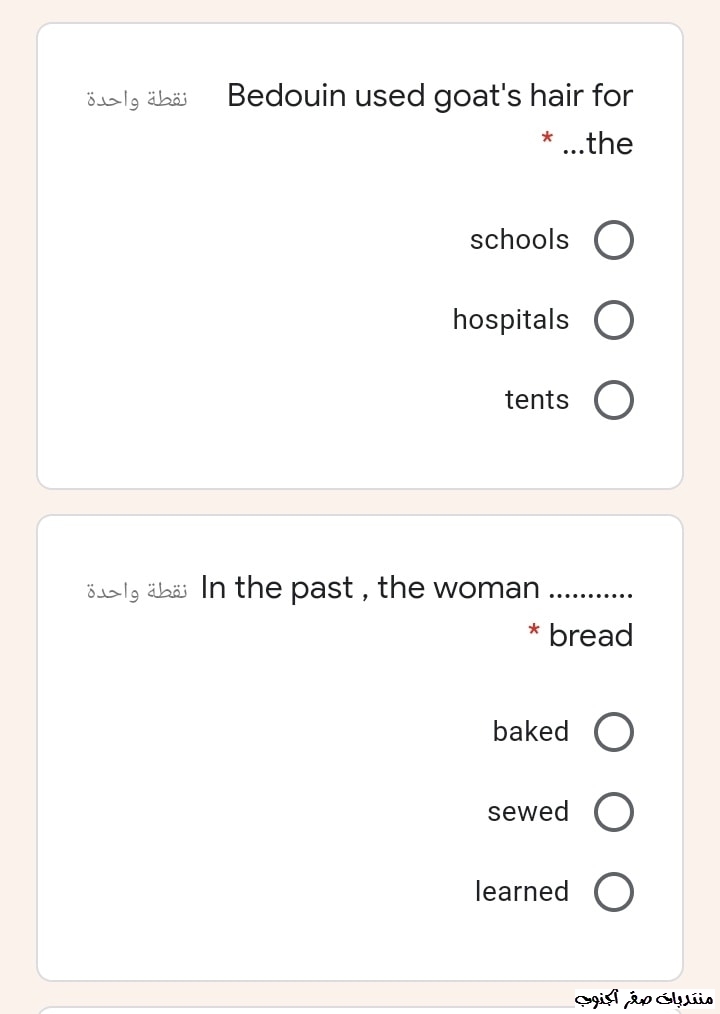Select the "hospitals" radio circle
720x1014 pixels.
tap(614, 321)
